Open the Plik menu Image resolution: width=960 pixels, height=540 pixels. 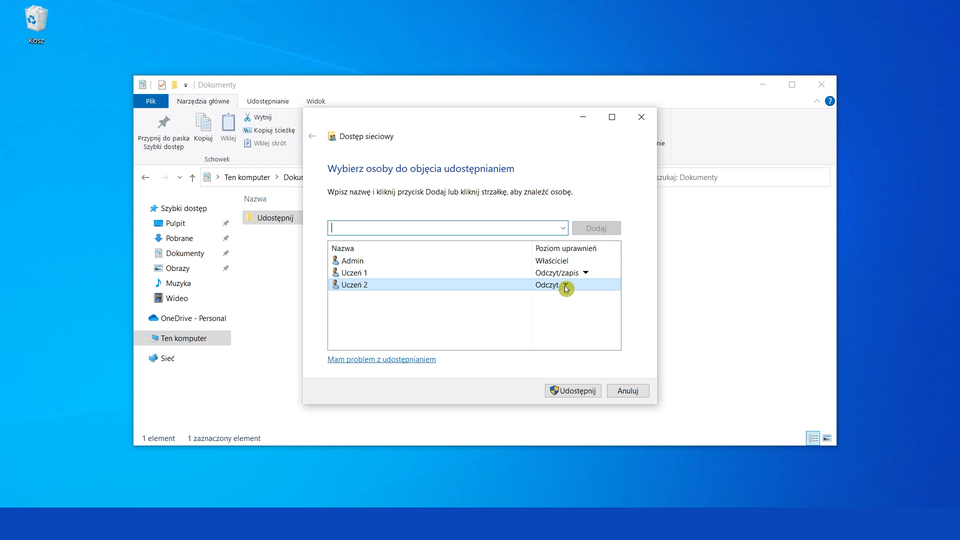[150, 101]
